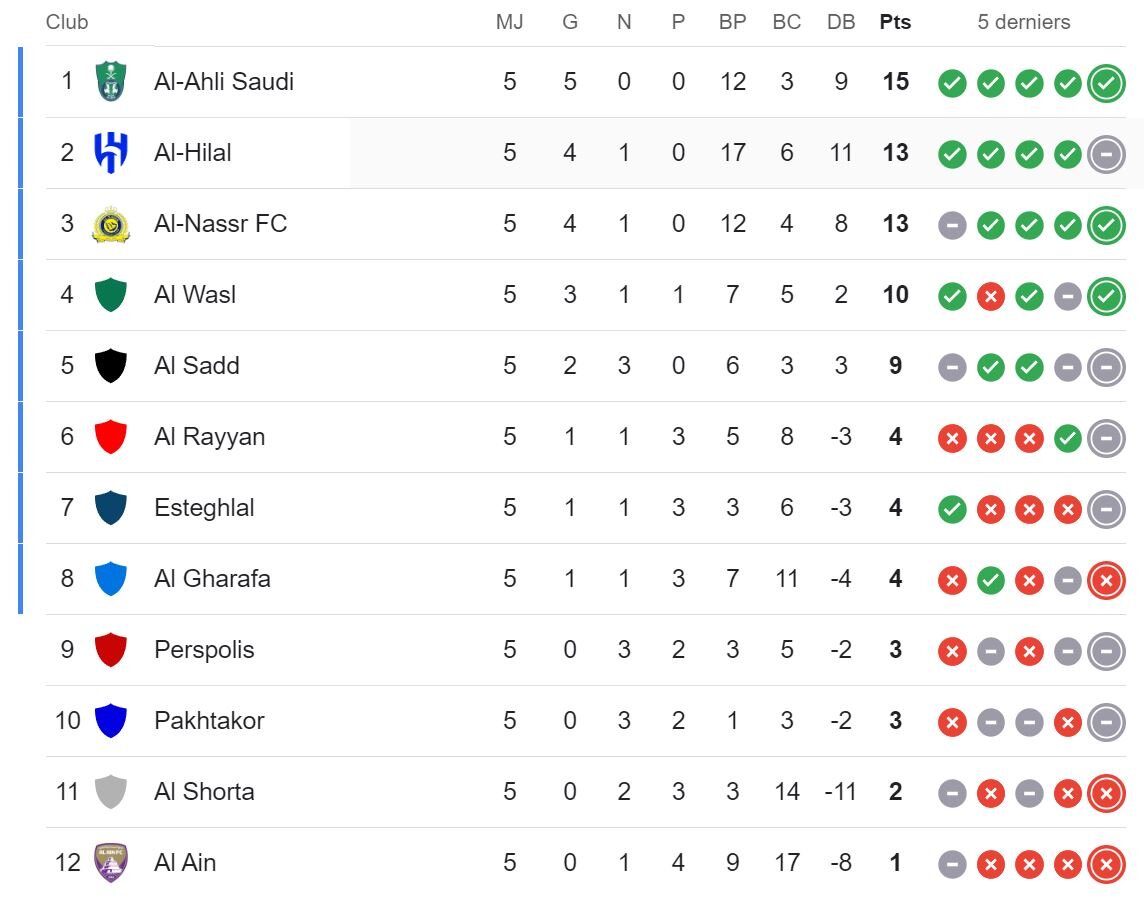Screen dimensions: 1144x905
Task: Open the Perspolis team name link
Action: pyautogui.click(x=204, y=650)
